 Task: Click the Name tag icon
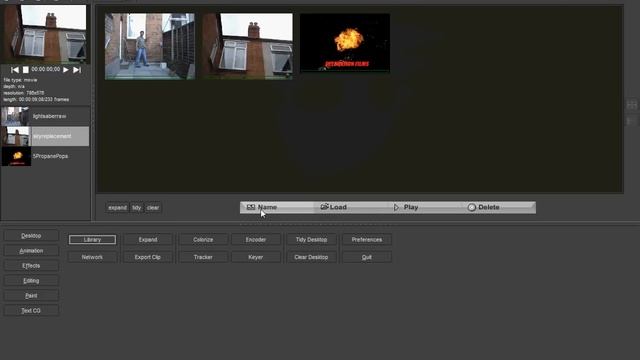(x=251, y=207)
